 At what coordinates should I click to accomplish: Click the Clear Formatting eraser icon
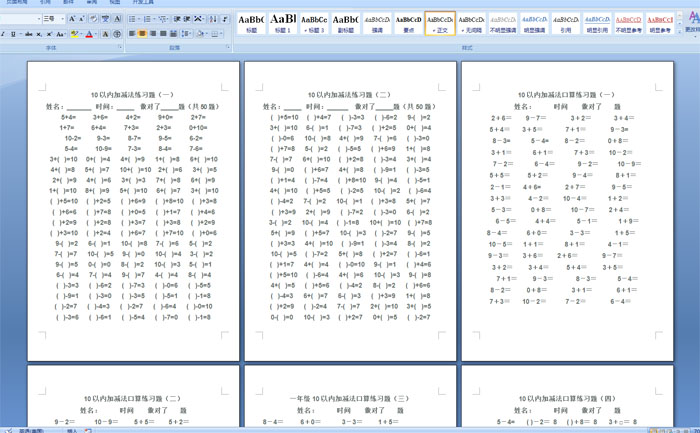tap(93, 19)
